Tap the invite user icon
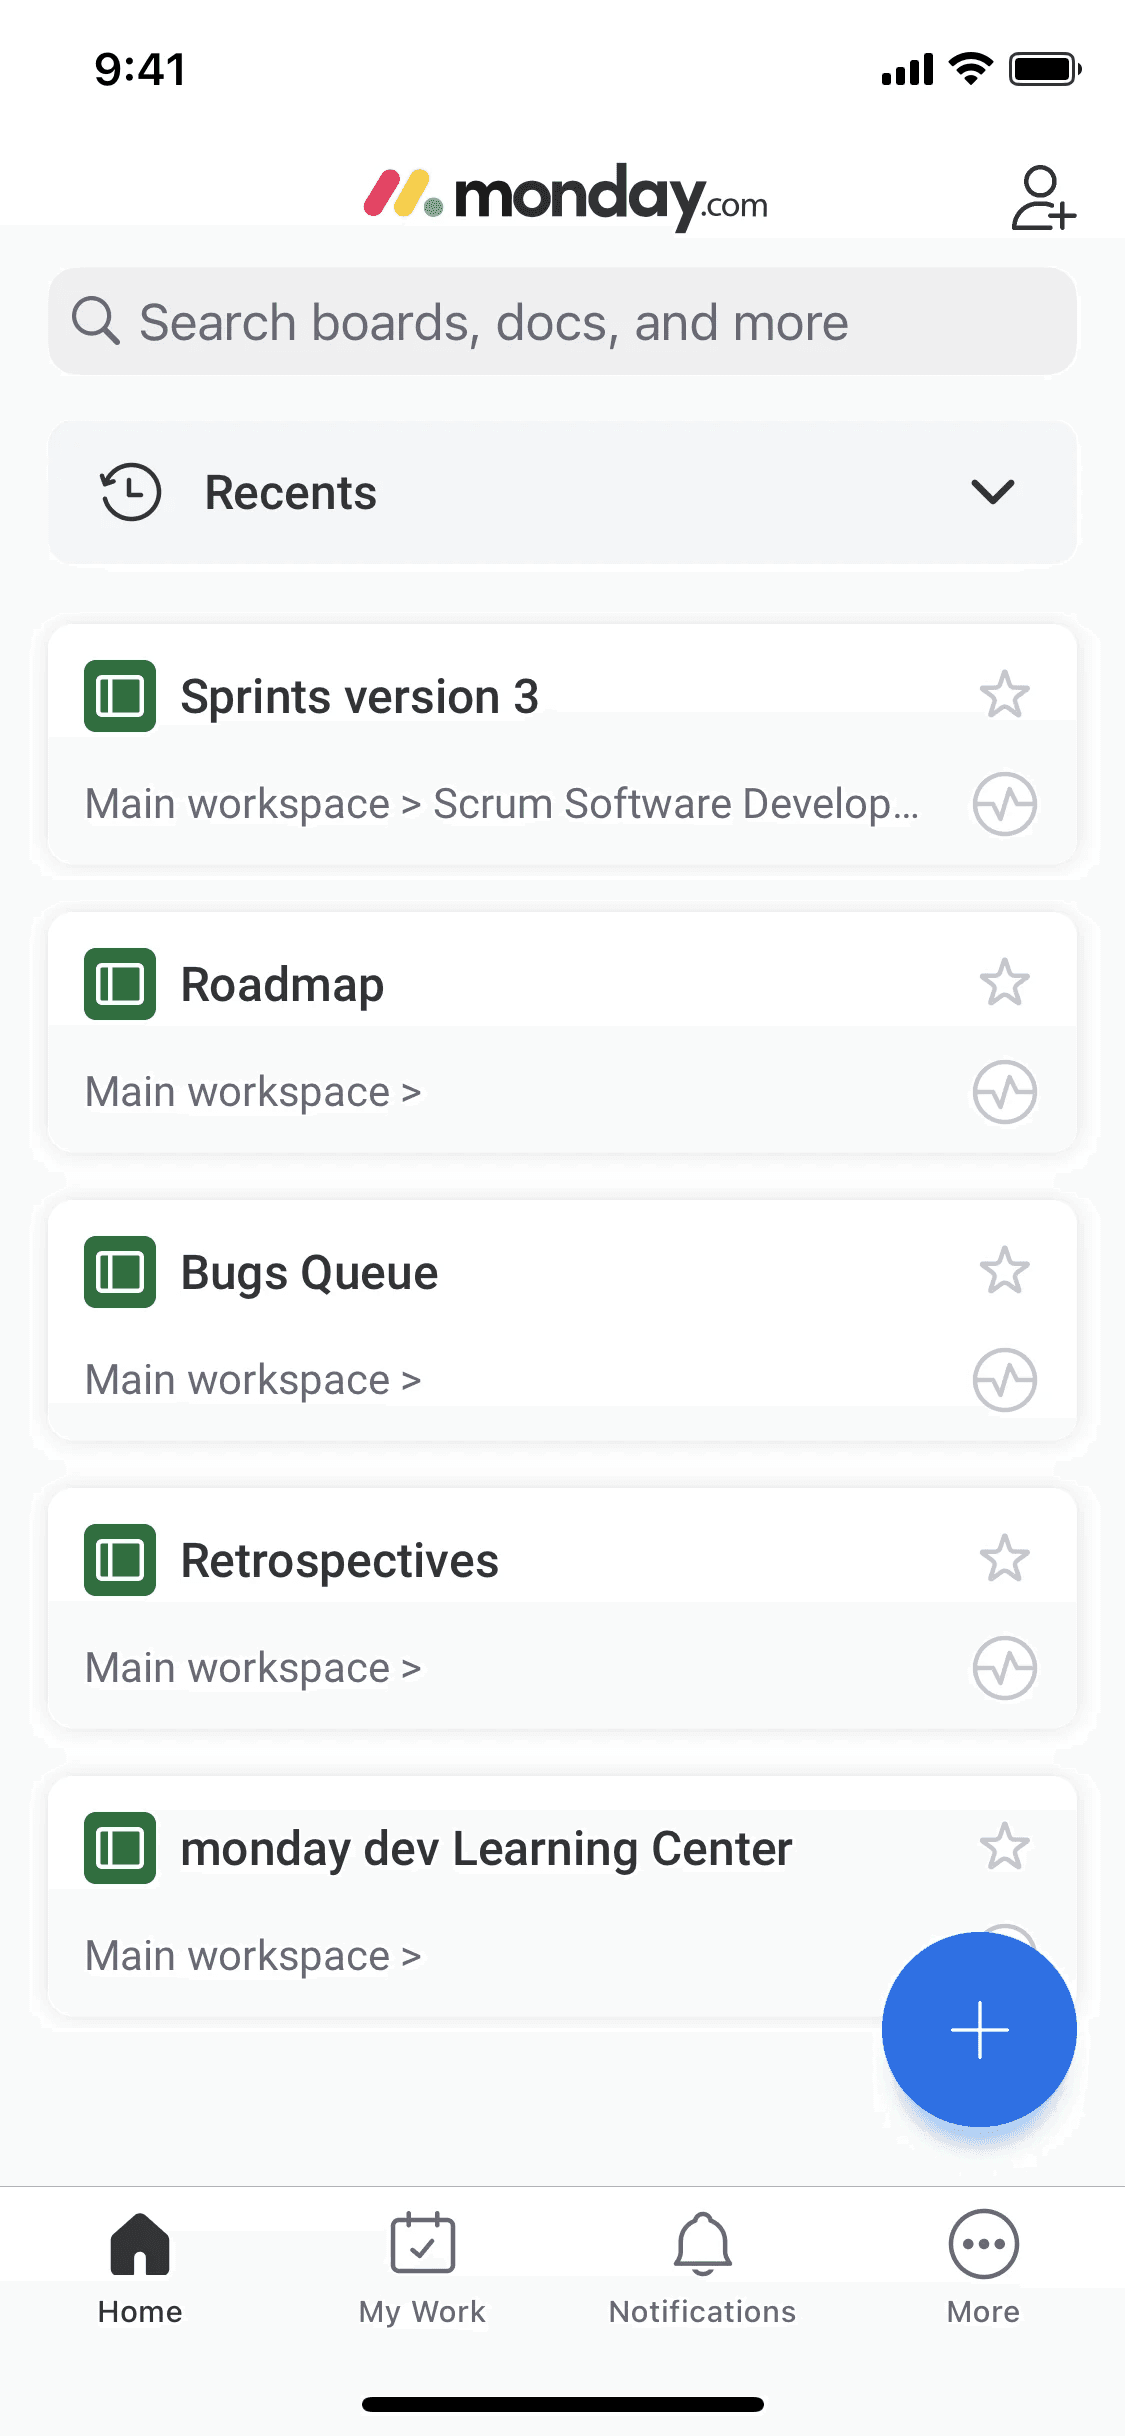Image resolution: width=1125 pixels, height=2436 pixels. (x=1043, y=198)
